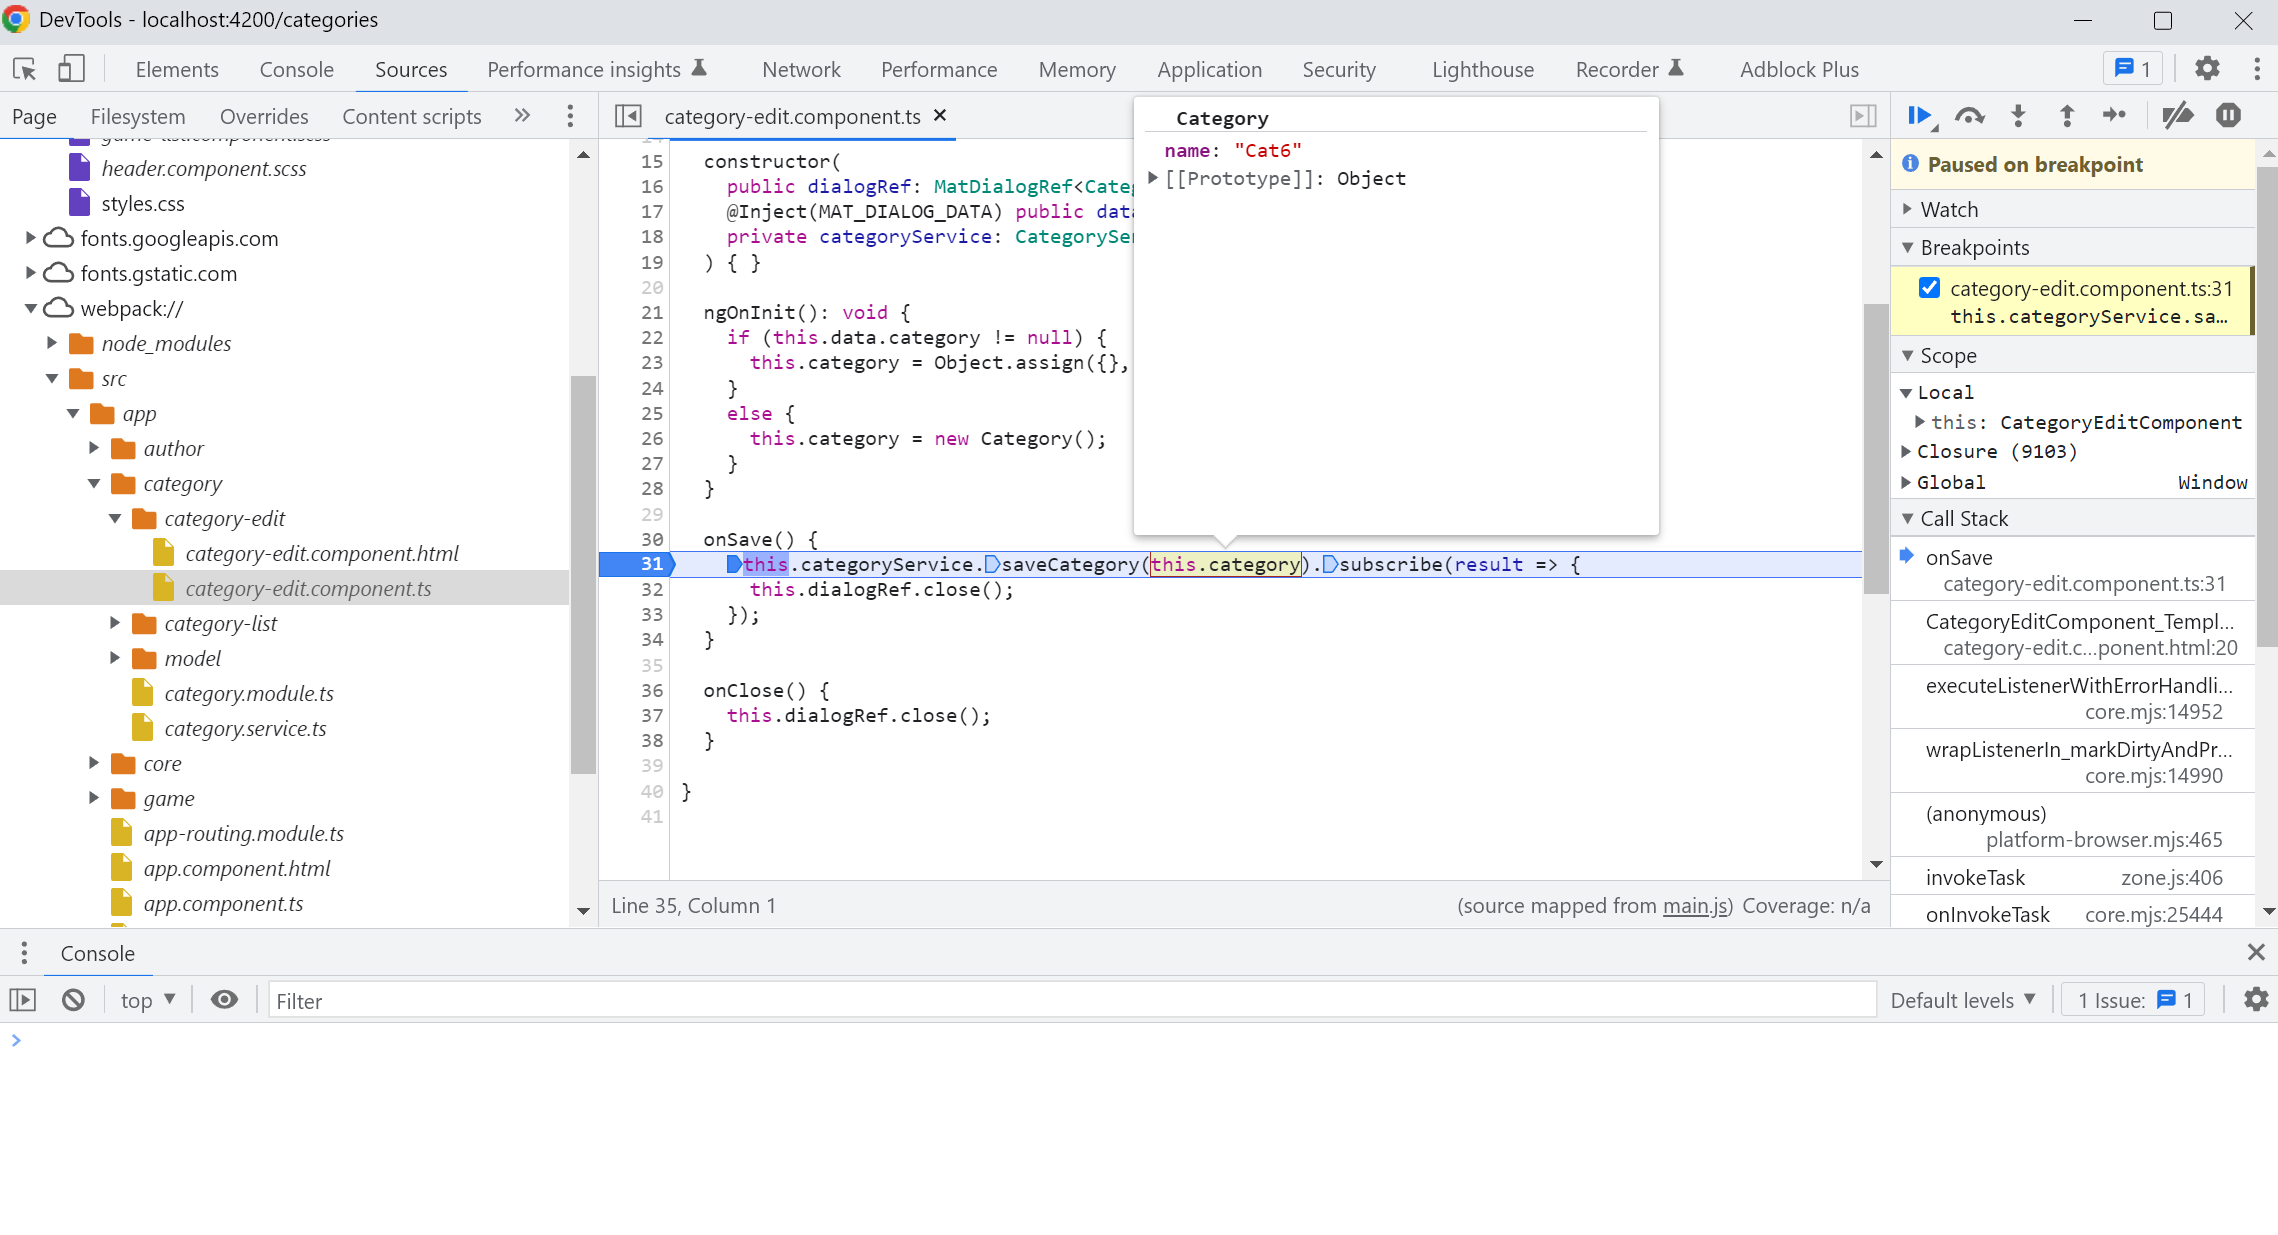Switch to the Network panel tab

[x=801, y=68]
